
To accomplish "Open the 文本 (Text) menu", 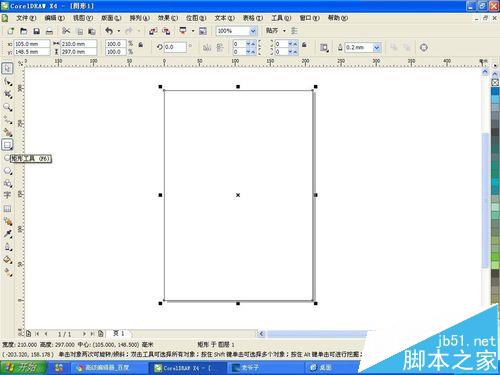I will [x=224, y=18].
